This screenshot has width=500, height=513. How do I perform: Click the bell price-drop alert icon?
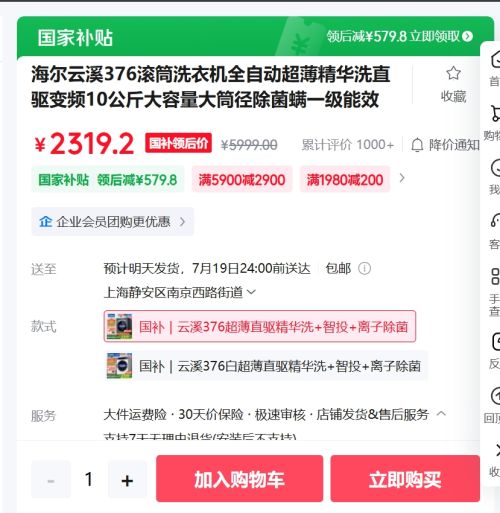(417, 145)
